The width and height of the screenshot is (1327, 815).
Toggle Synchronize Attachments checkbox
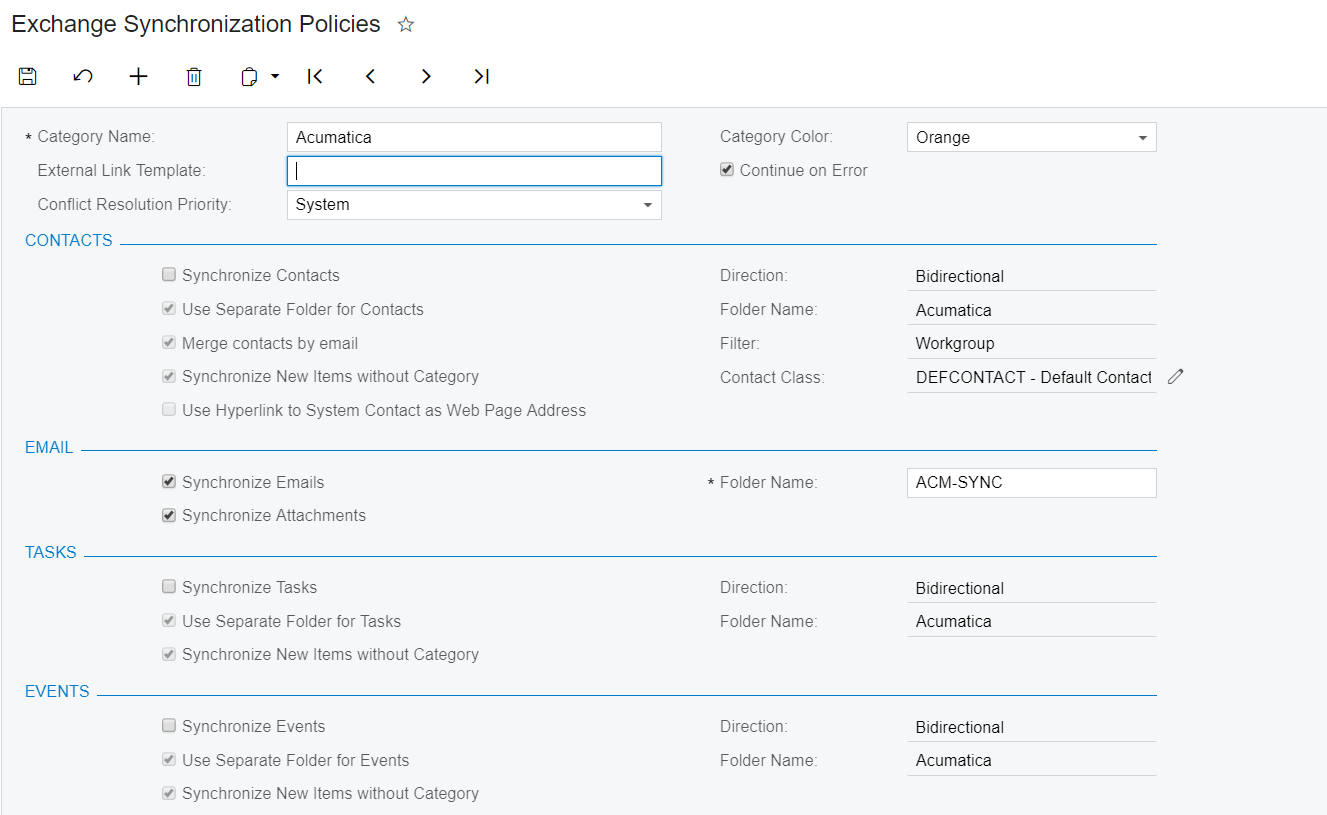169,515
